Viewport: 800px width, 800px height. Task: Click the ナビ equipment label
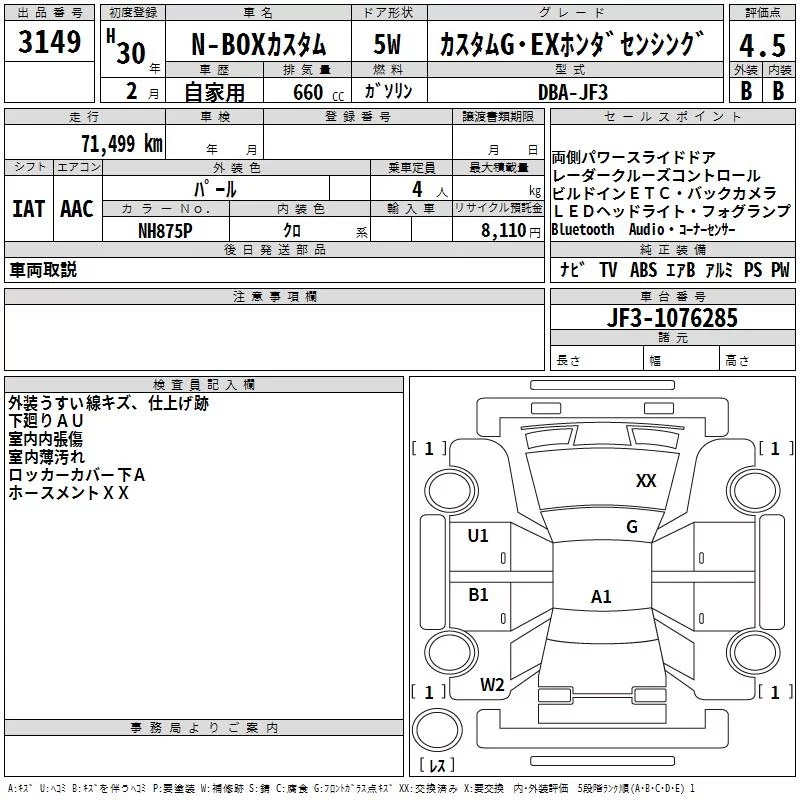coord(571,269)
